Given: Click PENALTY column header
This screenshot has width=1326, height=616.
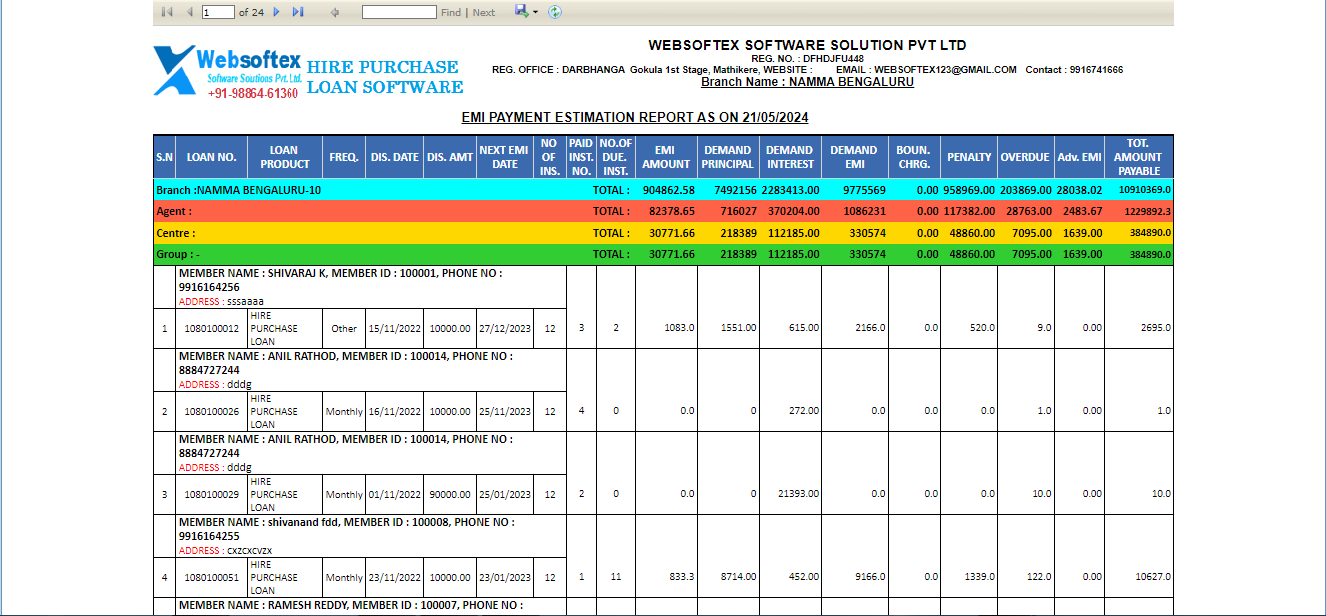Looking at the screenshot, I should tap(969, 157).
